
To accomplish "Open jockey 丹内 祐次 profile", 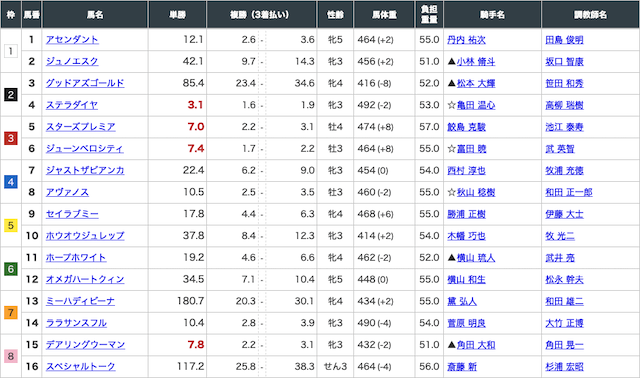I will coord(466,40).
